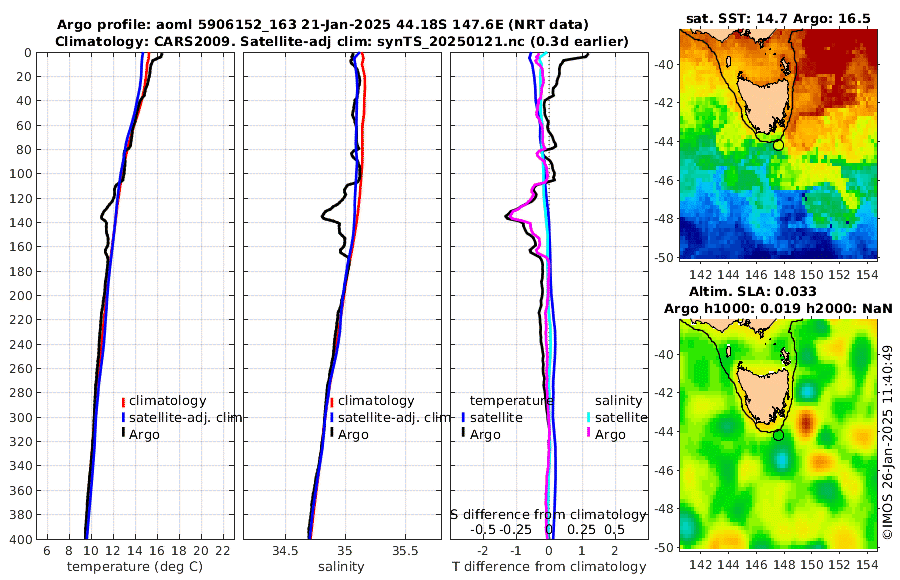Click the 'Altim. SLA: 0.033' heading
The width and height of the screenshot is (900, 580).
752,291
